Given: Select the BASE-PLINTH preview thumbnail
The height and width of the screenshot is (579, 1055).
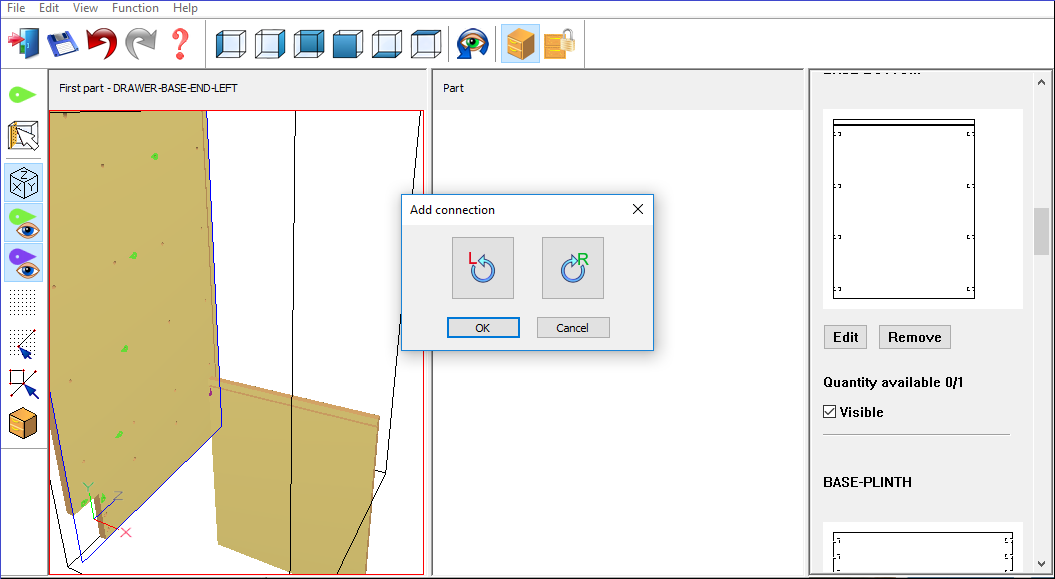Looking at the screenshot, I should pos(922,547).
